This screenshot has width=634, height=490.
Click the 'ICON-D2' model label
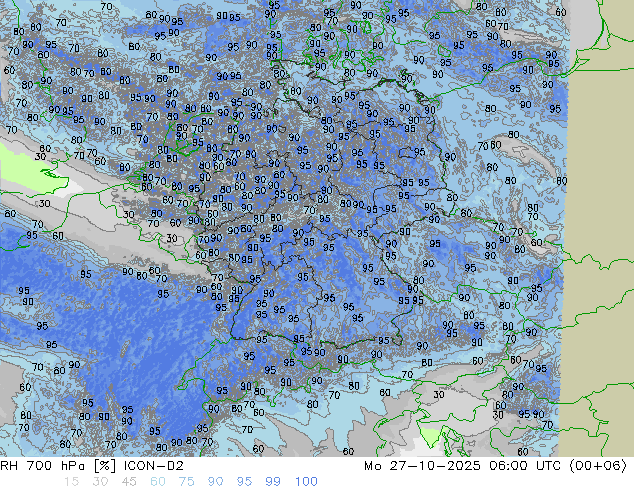(154, 466)
